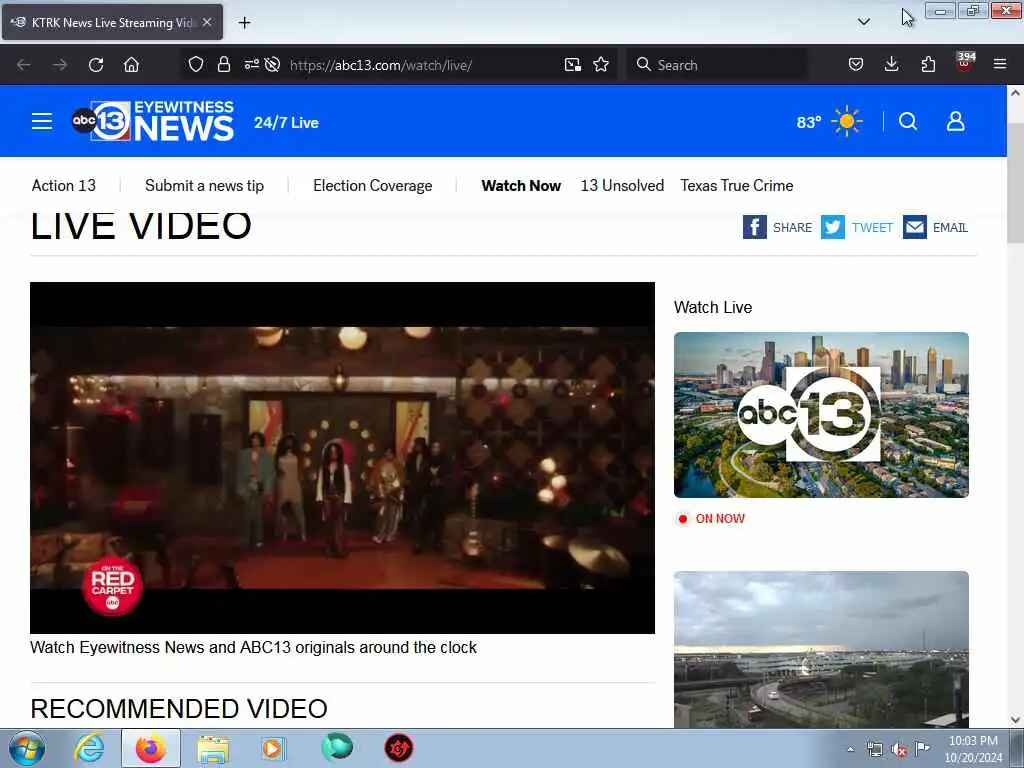The height and width of the screenshot is (768, 1024).
Task: Open the green globe app in taskbar
Action: 337,747
